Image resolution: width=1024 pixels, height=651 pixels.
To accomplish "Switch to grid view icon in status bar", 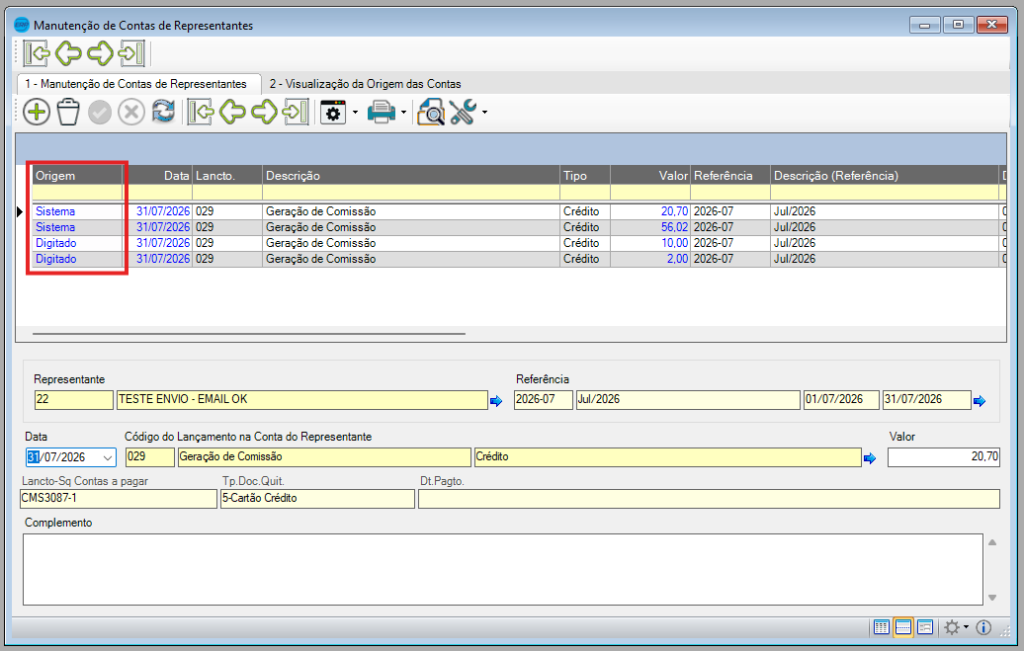I will [x=881, y=627].
